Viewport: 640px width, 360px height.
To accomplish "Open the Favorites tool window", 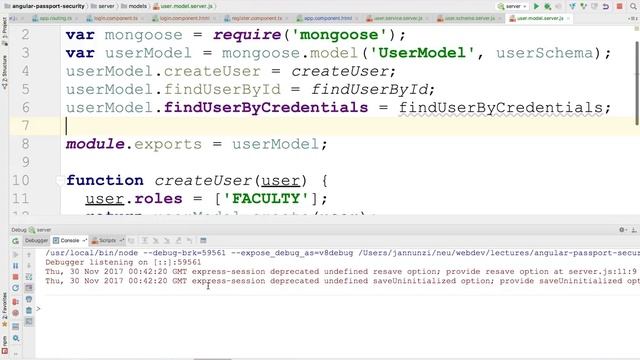I will 4,309.
